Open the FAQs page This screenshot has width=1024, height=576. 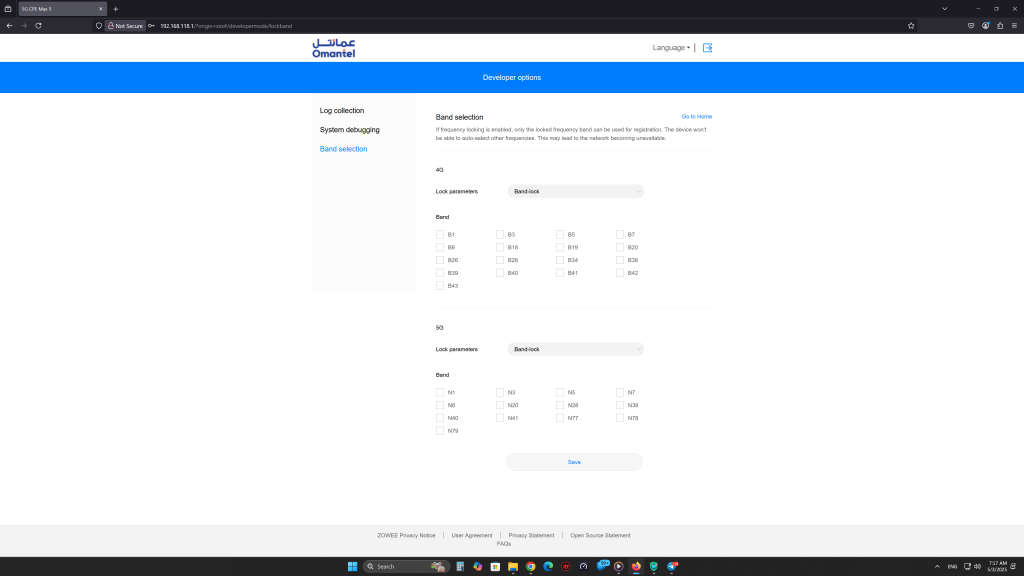click(505, 543)
